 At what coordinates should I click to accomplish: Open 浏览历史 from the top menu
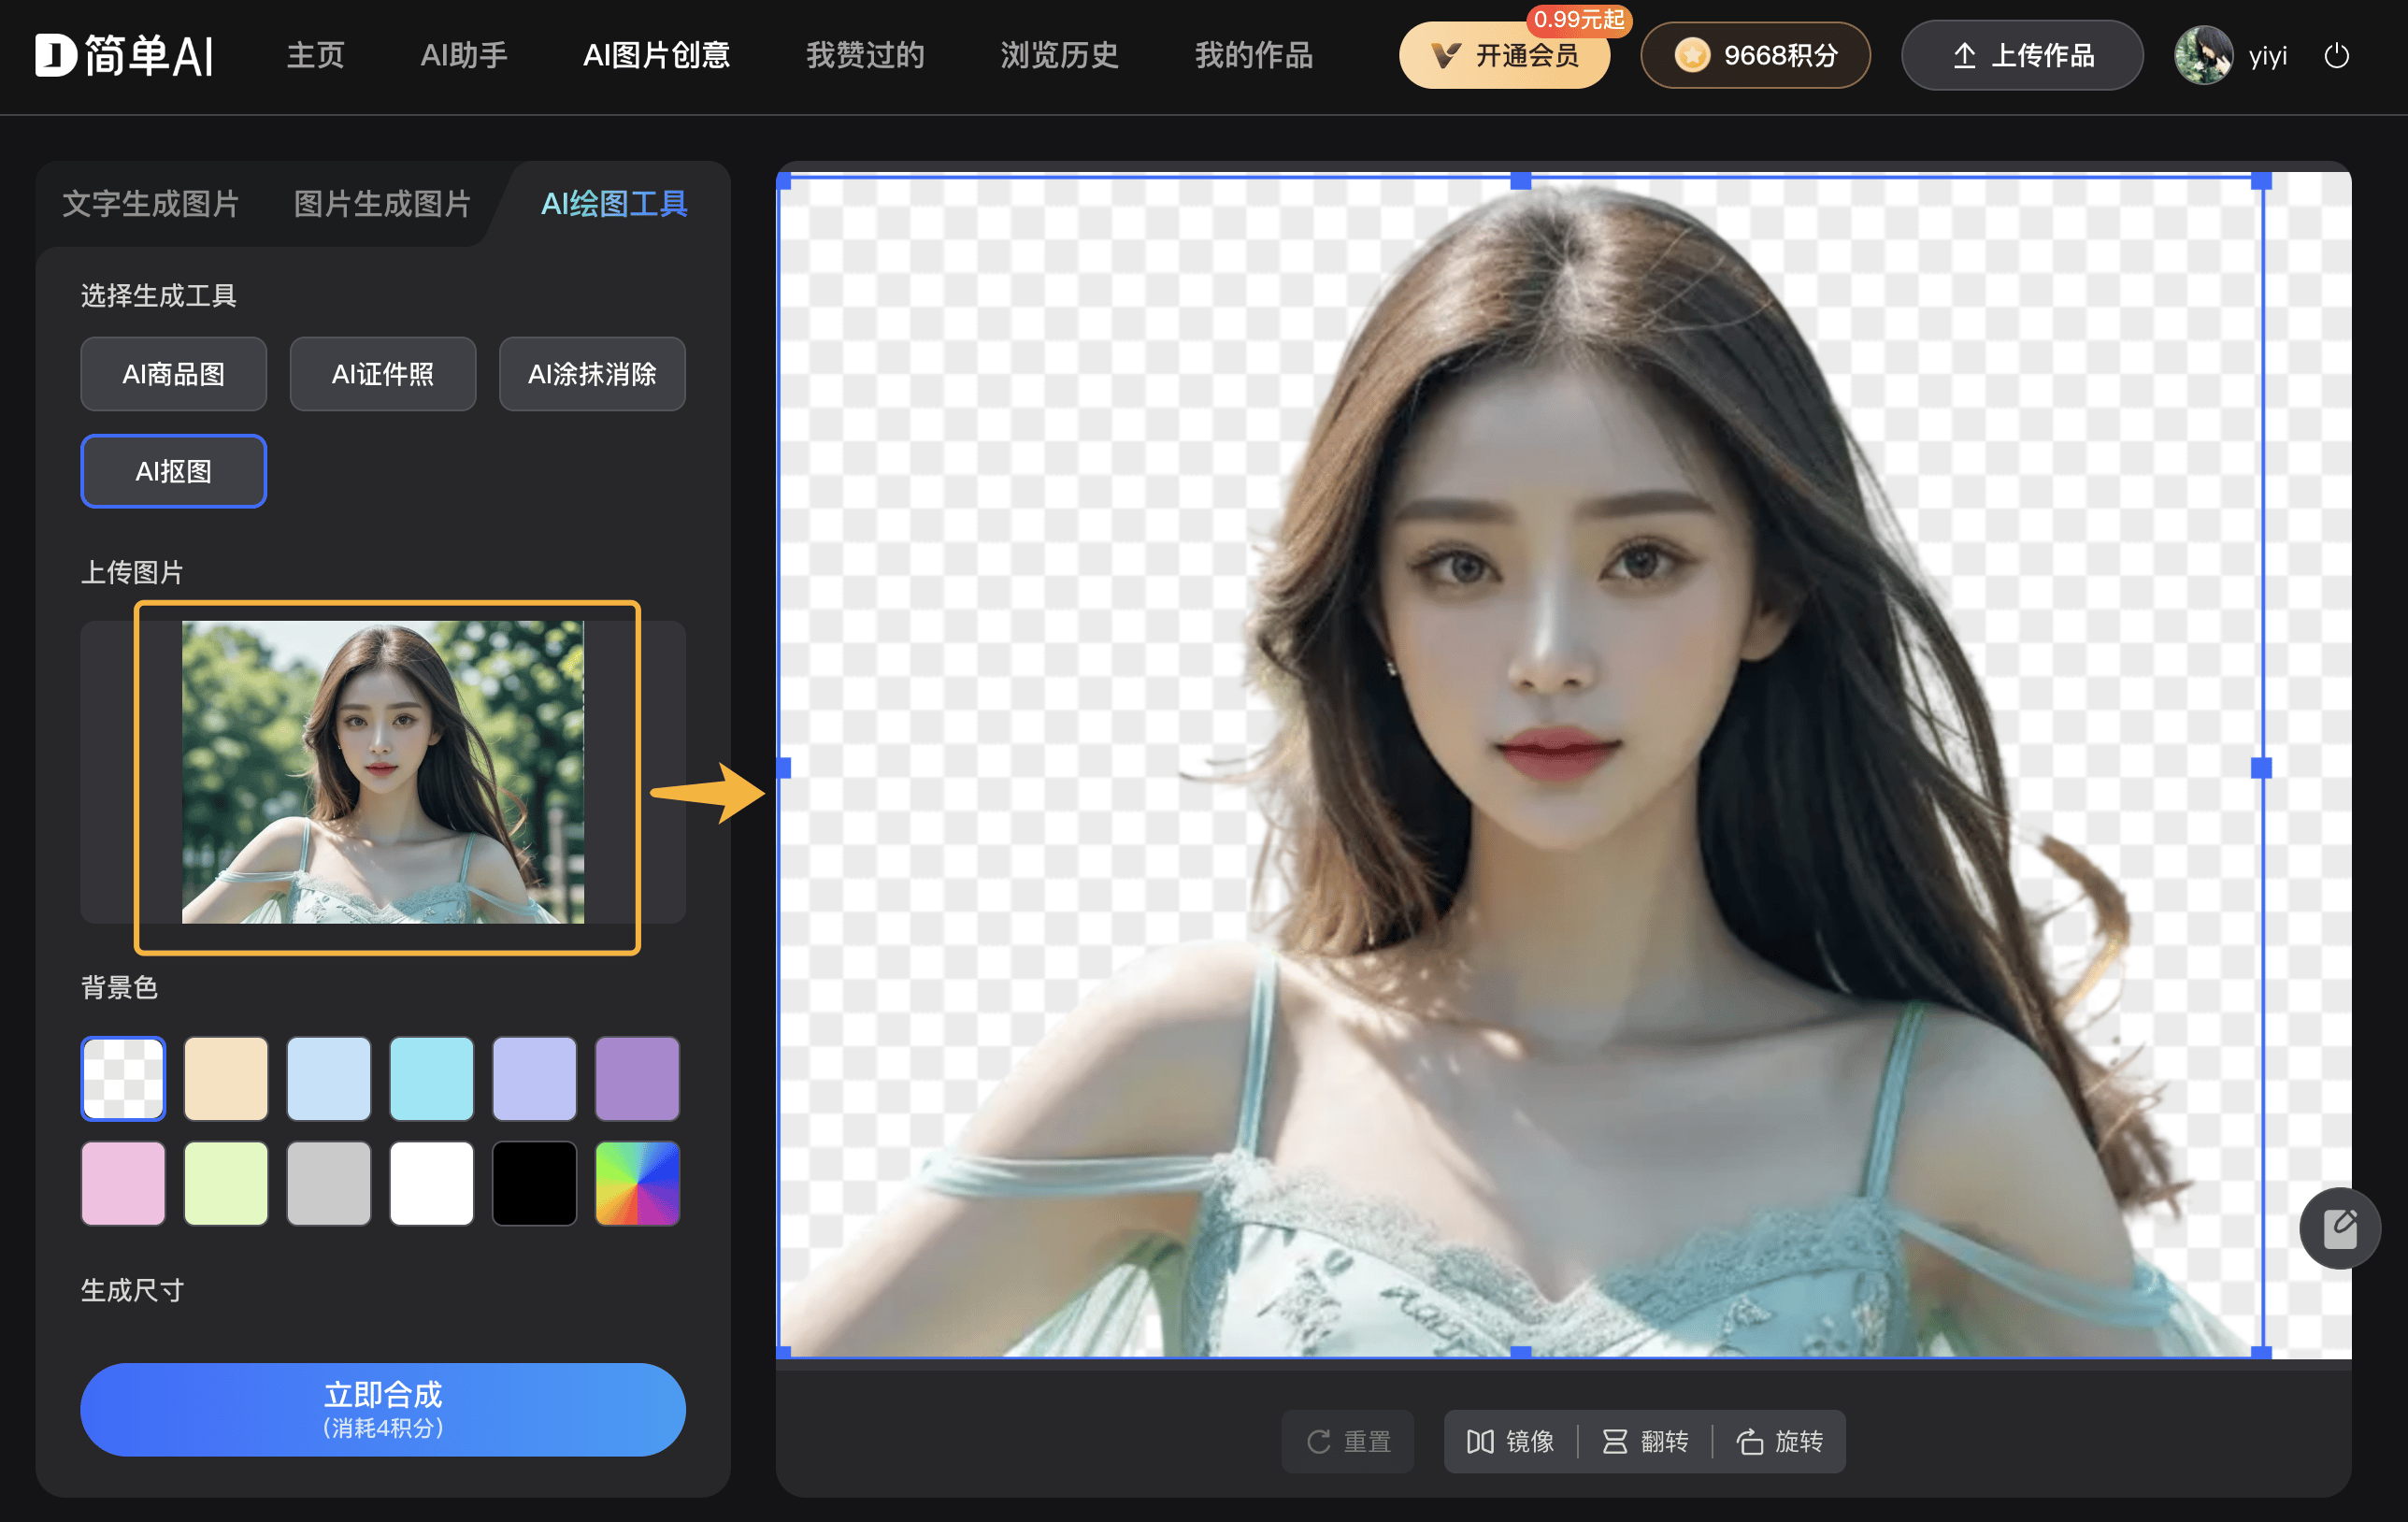pyautogui.click(x=1058, y=55)
